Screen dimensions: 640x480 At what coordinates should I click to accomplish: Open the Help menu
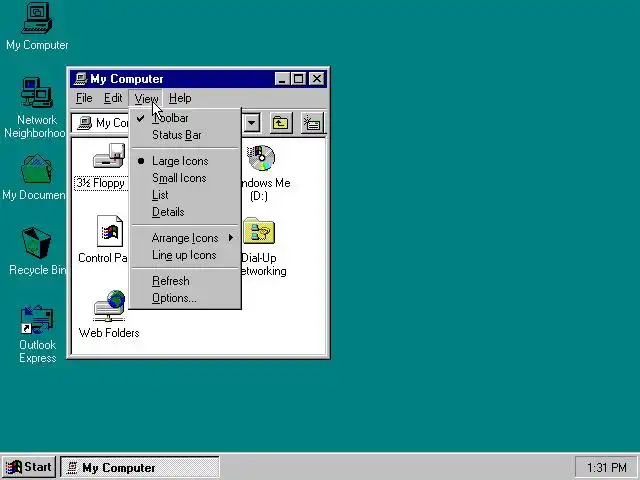(180, 98)
